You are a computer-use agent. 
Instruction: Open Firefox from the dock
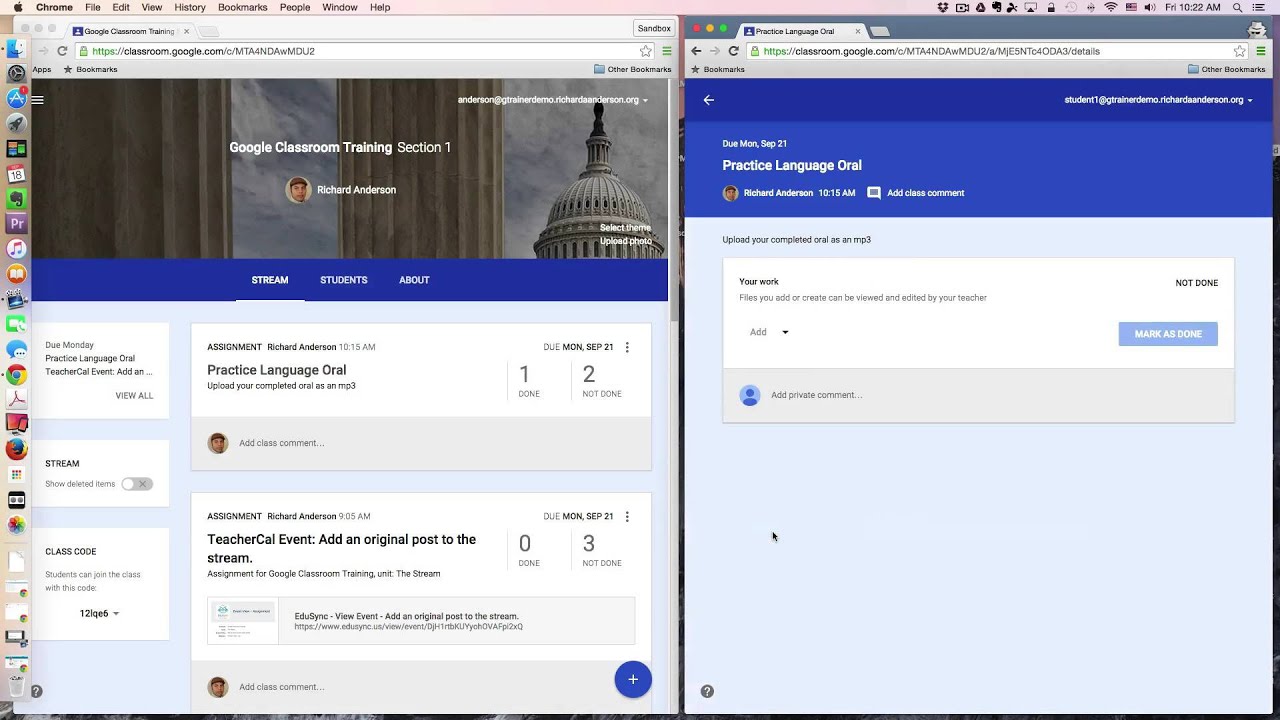point(16,449)
